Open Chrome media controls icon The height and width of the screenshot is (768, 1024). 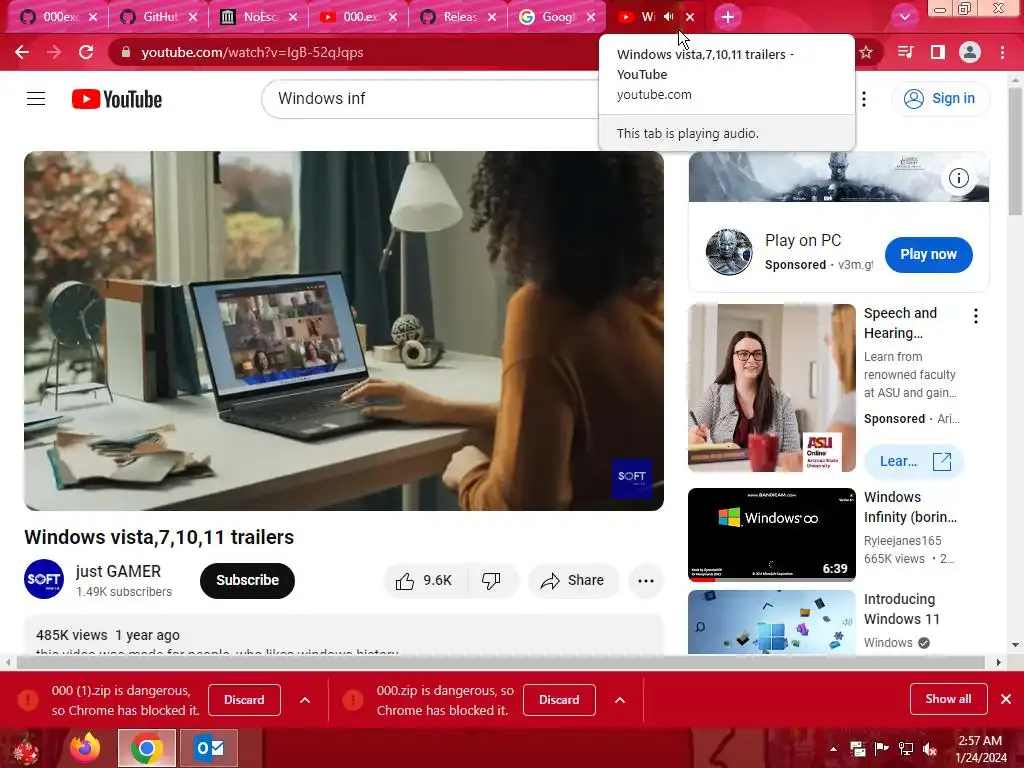pyautogui.click(x=905, y=52)
